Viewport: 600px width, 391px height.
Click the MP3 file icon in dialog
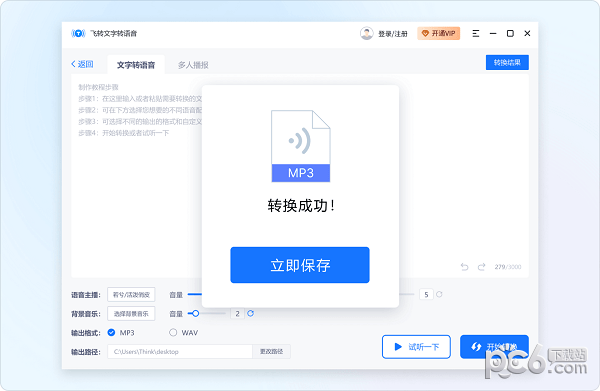pyautogui.click(x=301, y=146)
